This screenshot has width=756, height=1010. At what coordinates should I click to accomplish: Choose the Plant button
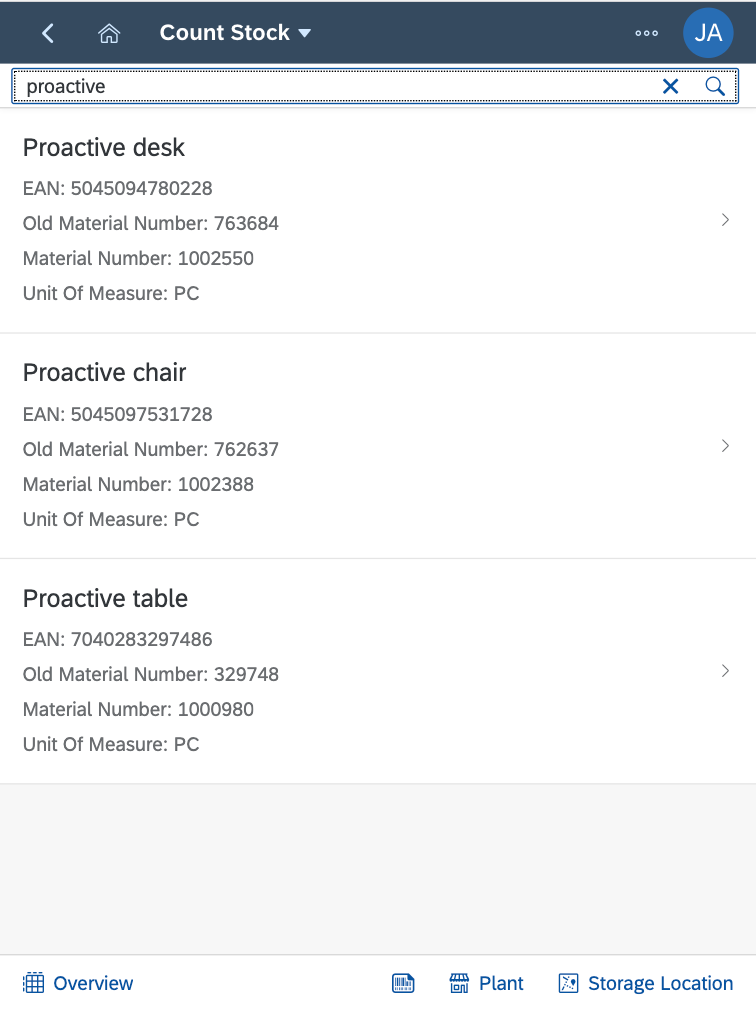(486, 983)
